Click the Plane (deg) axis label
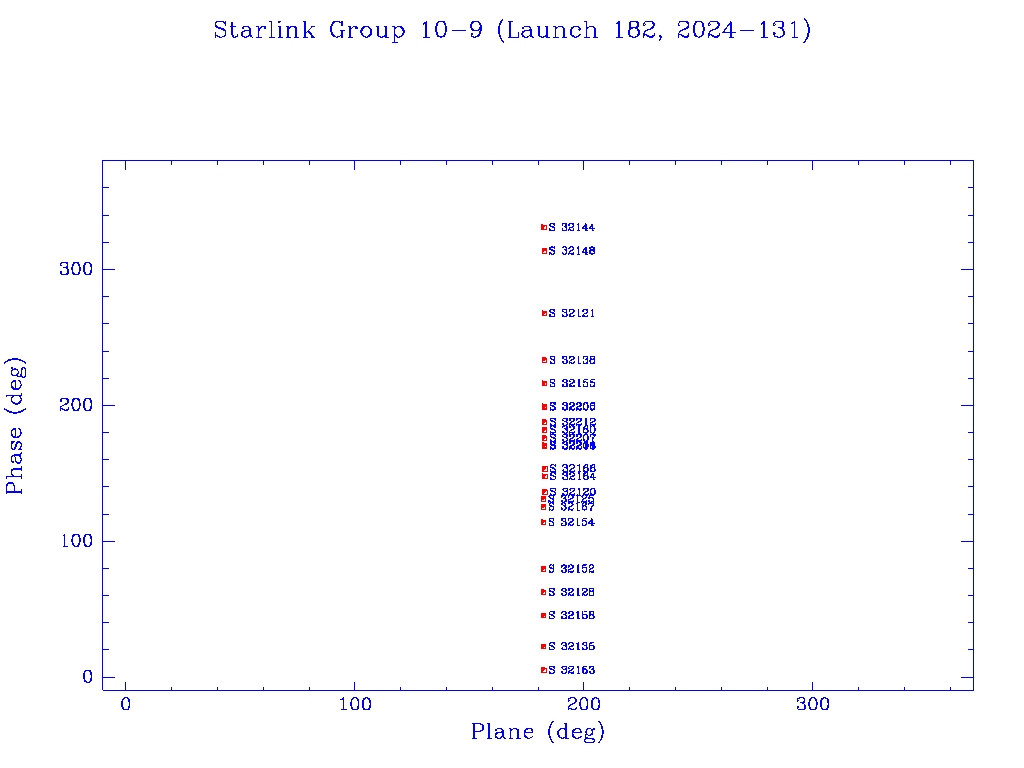The image size is (1024, 768). pyautogui.click(x=537, y=732)
